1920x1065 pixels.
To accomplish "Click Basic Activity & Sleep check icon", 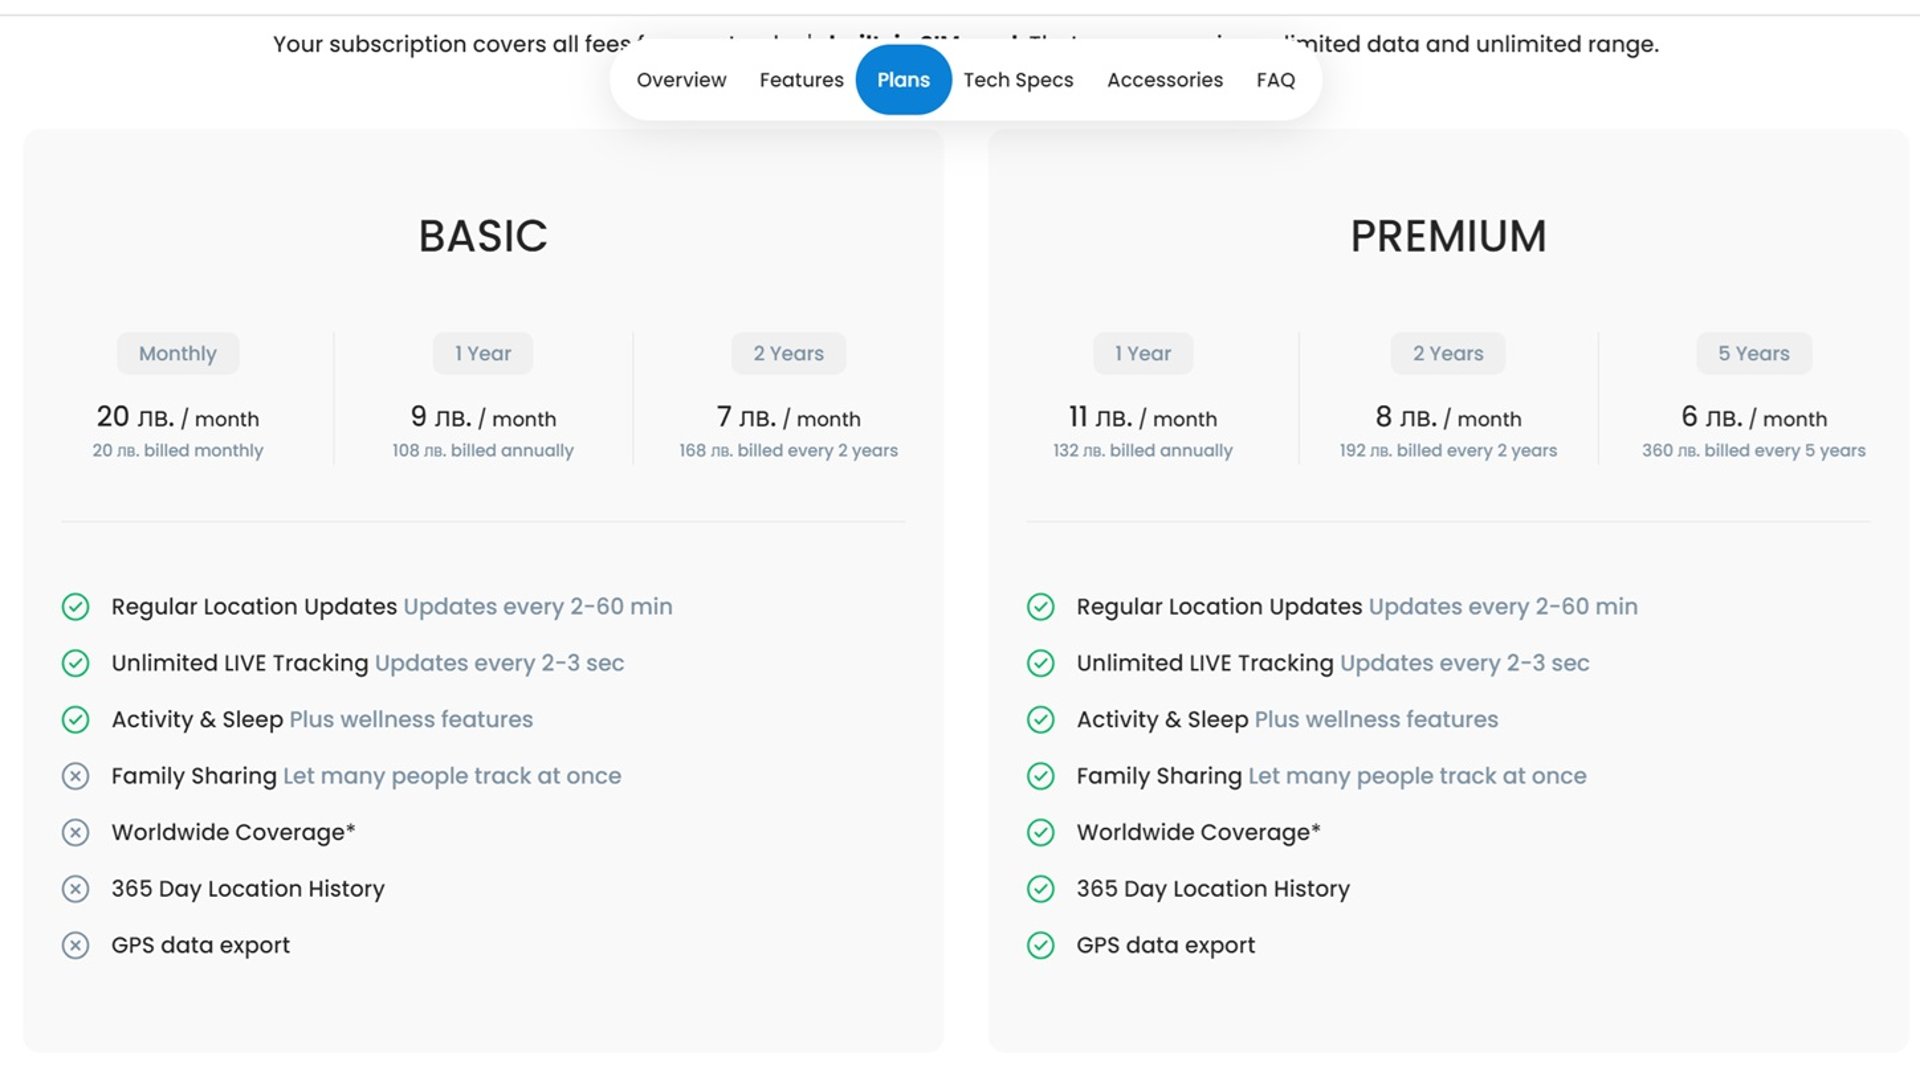I will (x=76, y=720).
